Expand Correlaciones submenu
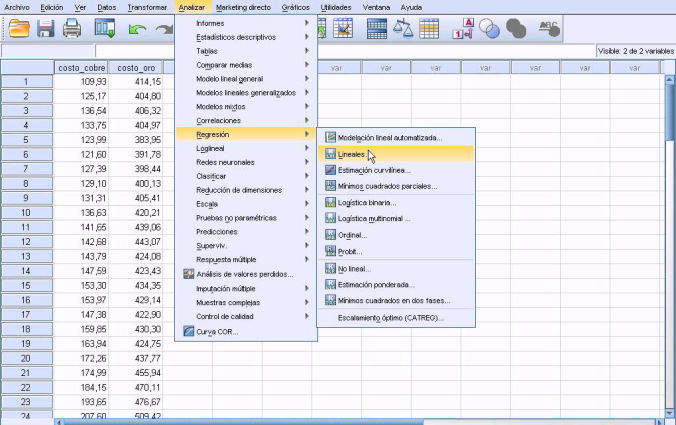 tap(246, 120)
